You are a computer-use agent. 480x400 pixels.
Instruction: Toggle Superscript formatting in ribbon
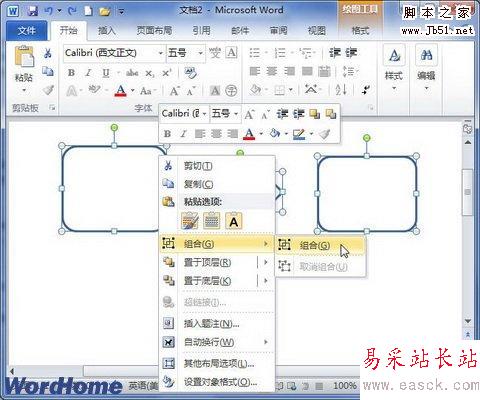coord(166,72)
